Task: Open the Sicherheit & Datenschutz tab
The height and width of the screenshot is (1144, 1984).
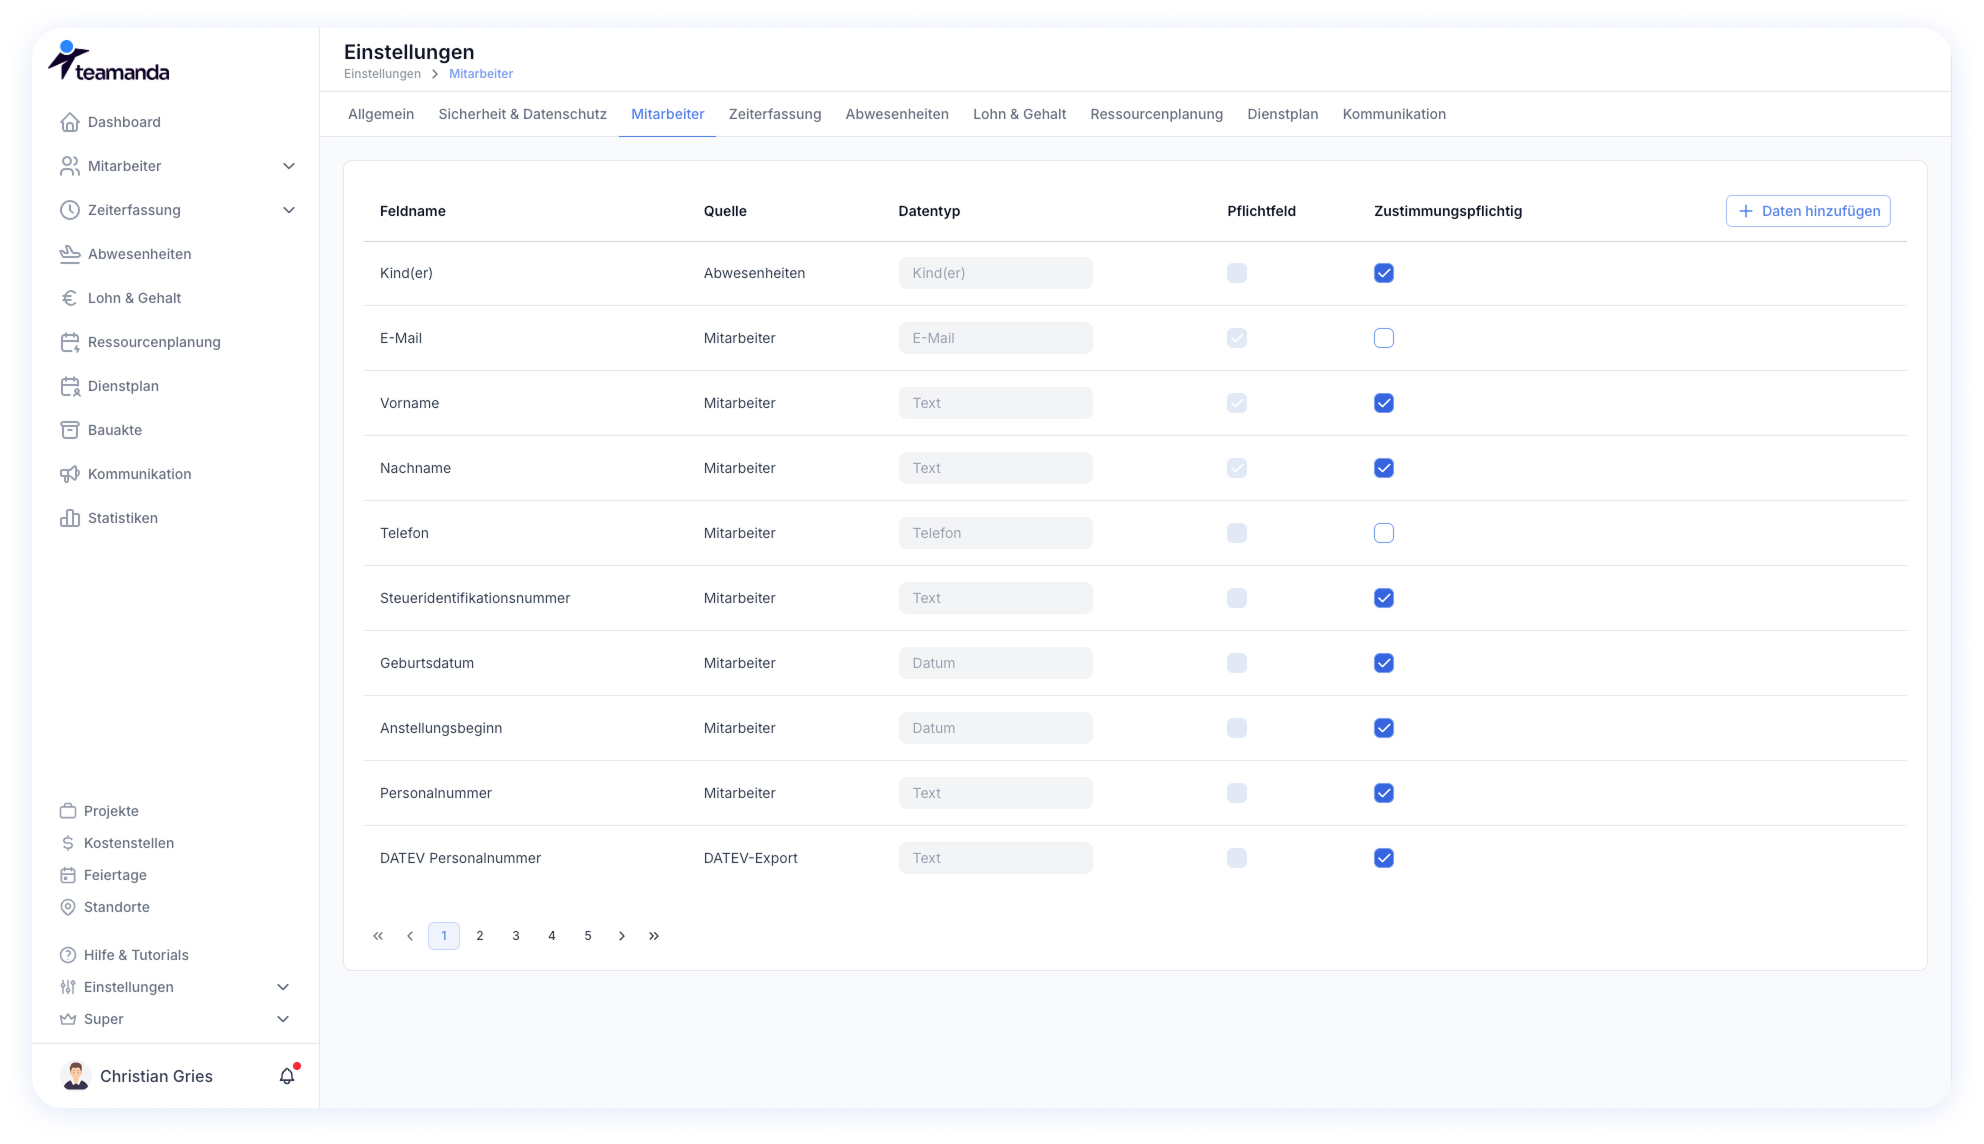Action: click(522, 114)
